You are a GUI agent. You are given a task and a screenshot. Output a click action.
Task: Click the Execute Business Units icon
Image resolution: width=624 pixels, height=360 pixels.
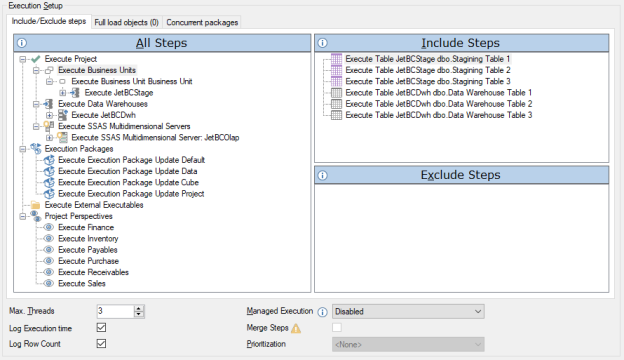coord(49,70)
